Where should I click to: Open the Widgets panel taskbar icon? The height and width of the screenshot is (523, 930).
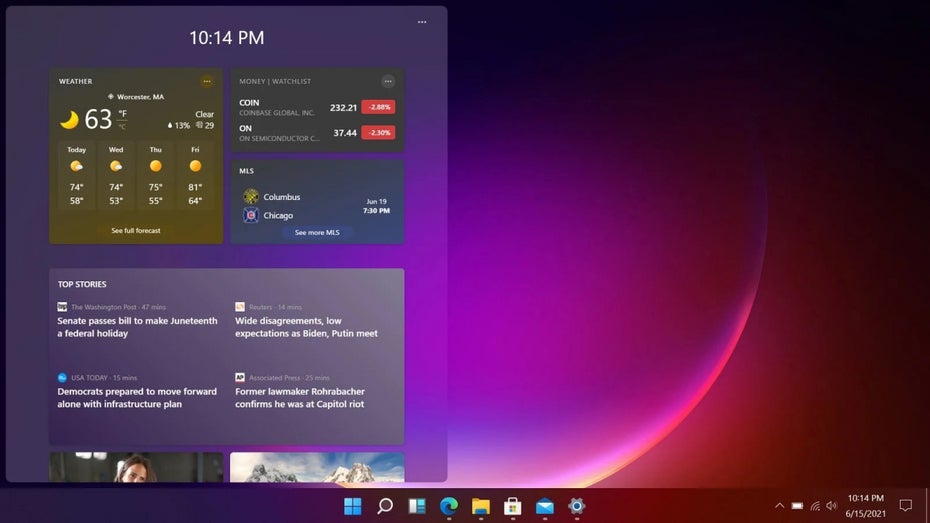tap(417, 506)
